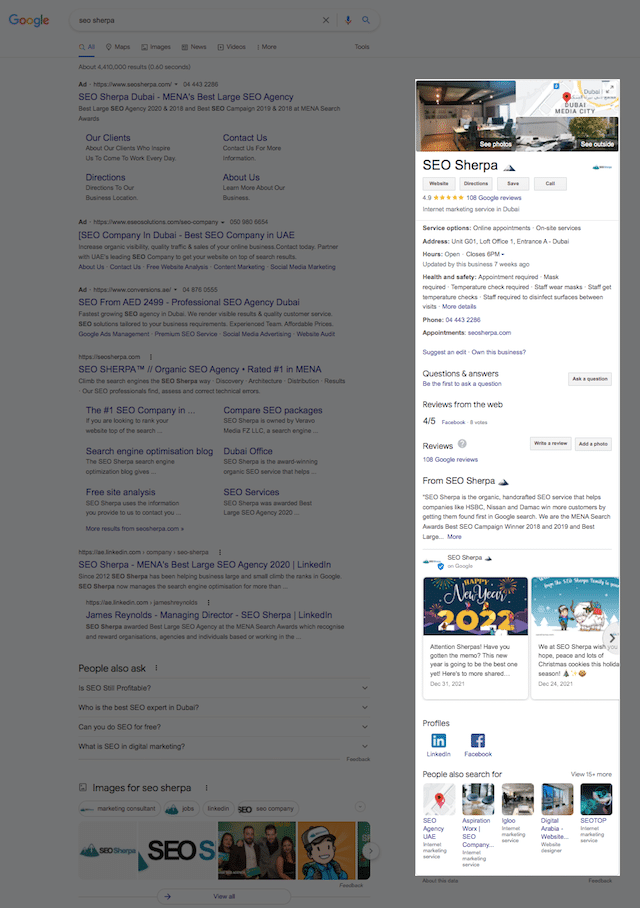Expand What is SEO in digital marketing
The height and width of the screenshot is (908, 640).
click(224, 746)
